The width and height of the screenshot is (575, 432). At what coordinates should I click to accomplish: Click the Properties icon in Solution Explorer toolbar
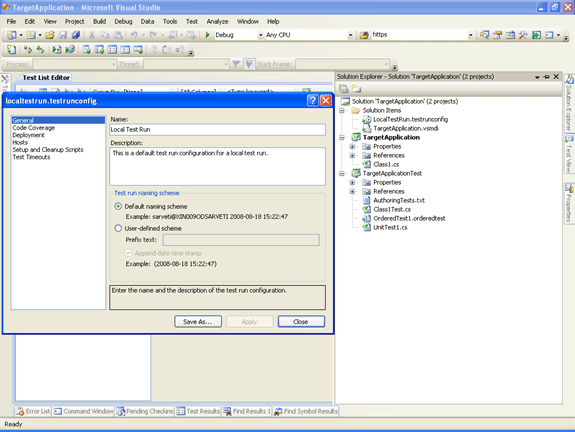pos(344,88)
